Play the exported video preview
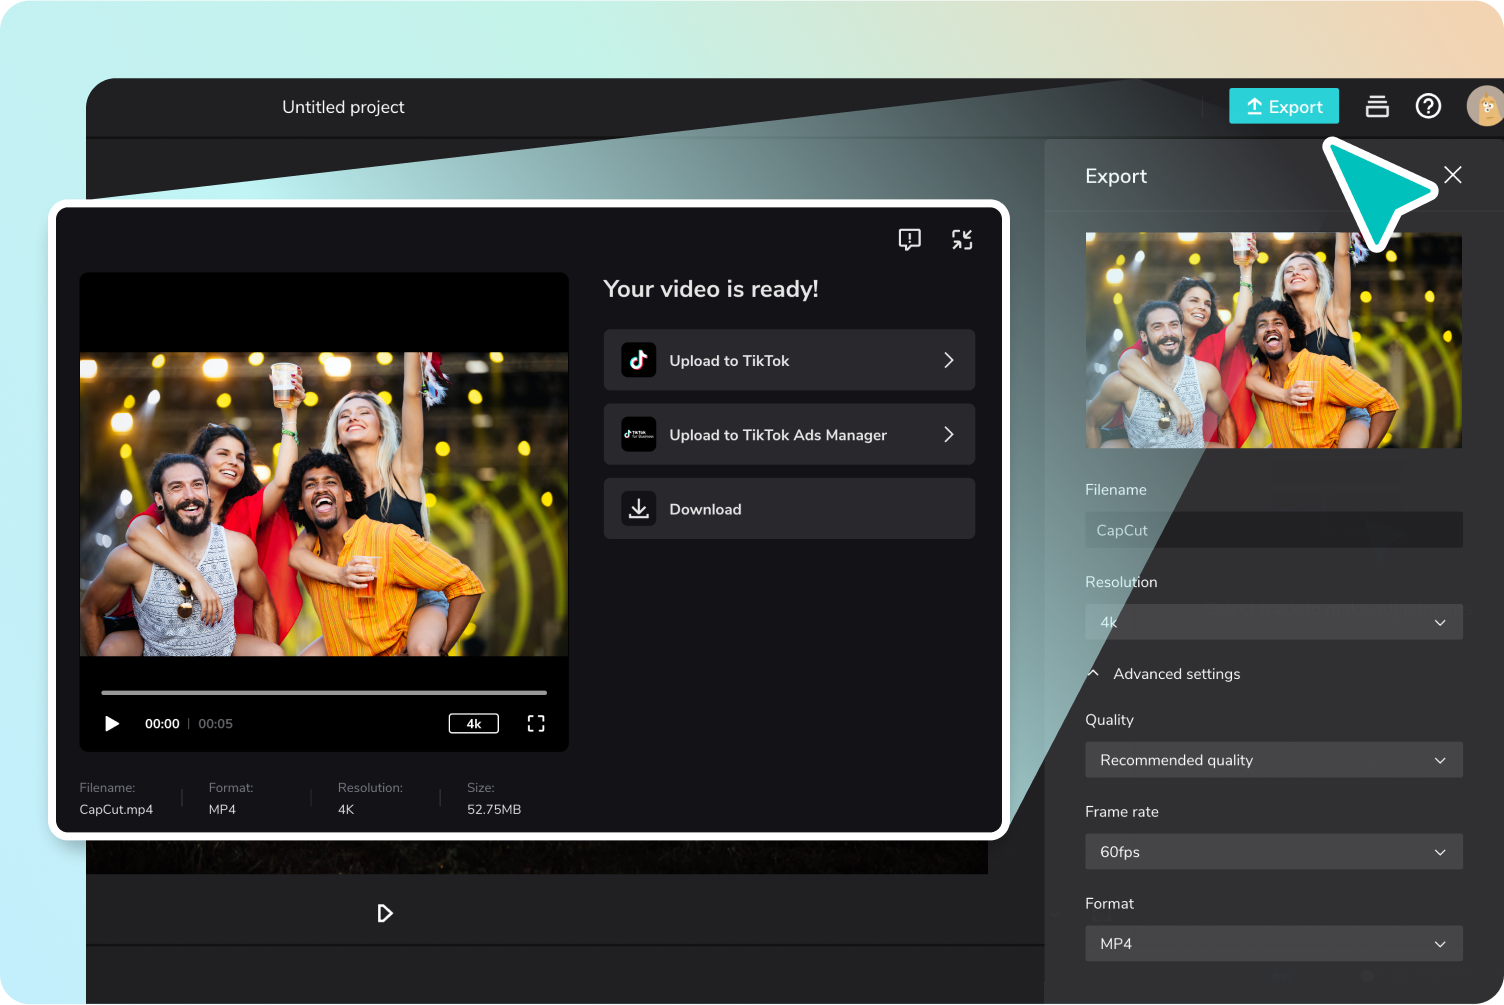 (x=112, y=723)
